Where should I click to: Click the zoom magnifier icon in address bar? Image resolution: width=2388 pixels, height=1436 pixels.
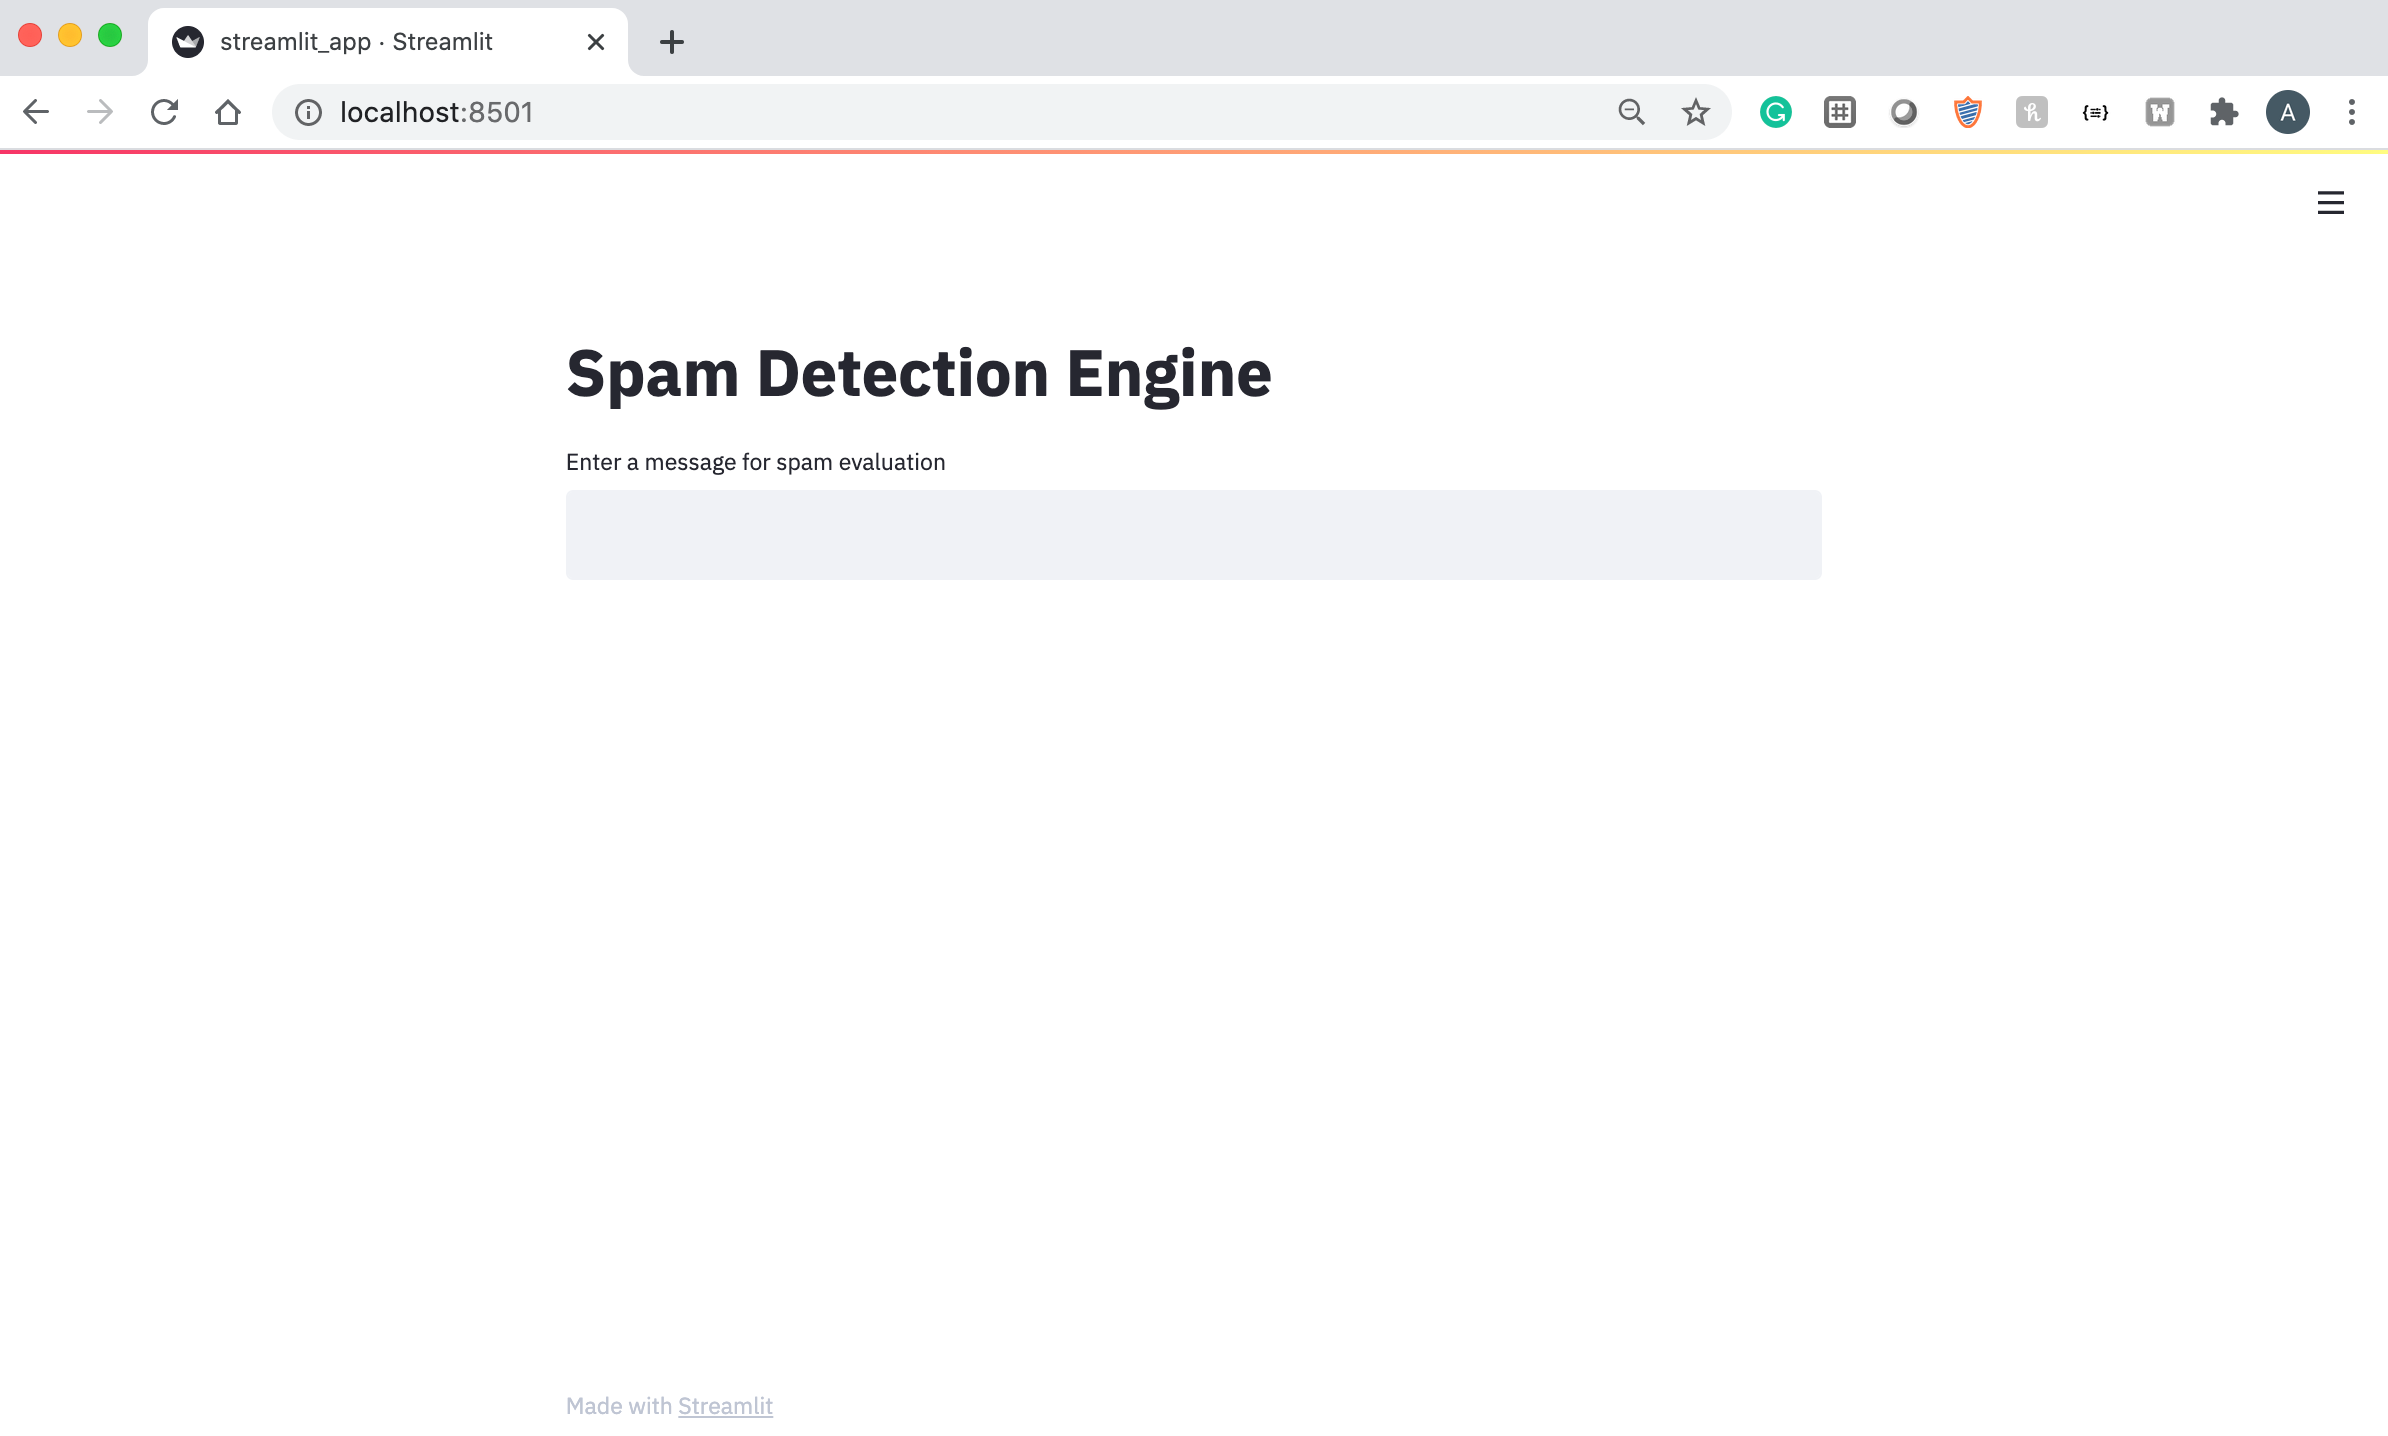(x=1631, y=112)
